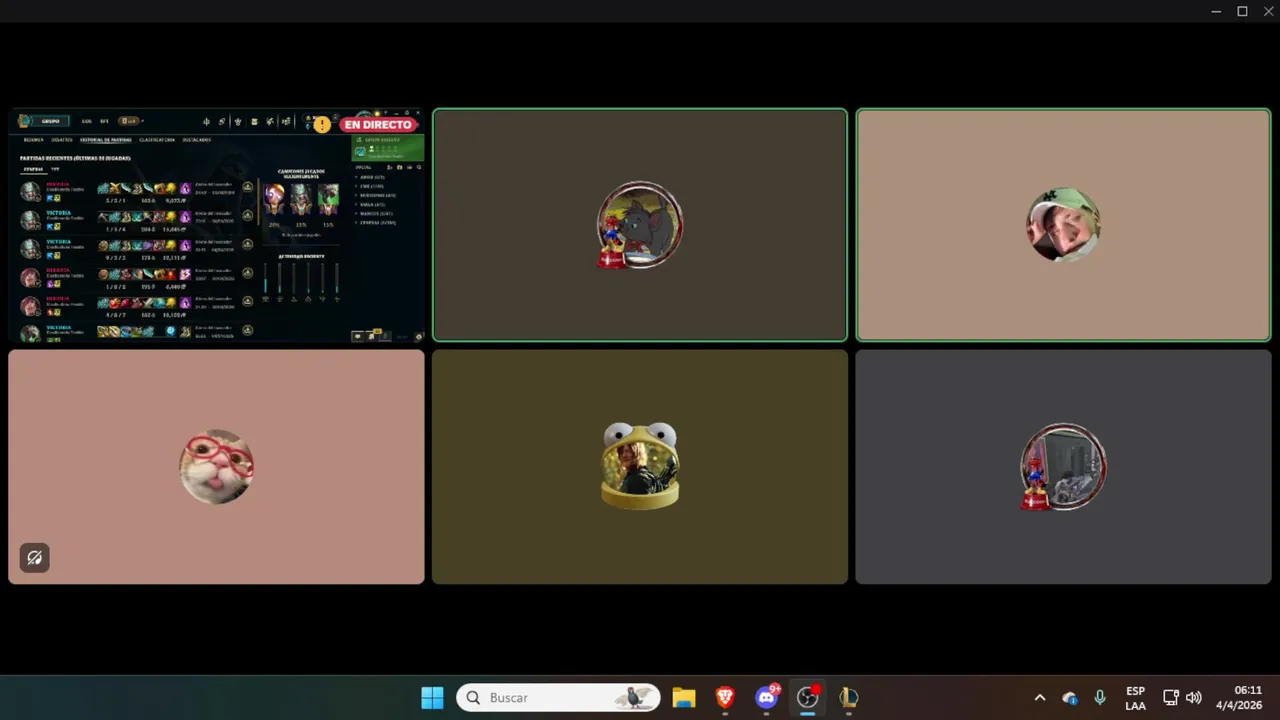Open the Windows Start menu
Screen dimensions: 1280x720
[x=432, y=697]
